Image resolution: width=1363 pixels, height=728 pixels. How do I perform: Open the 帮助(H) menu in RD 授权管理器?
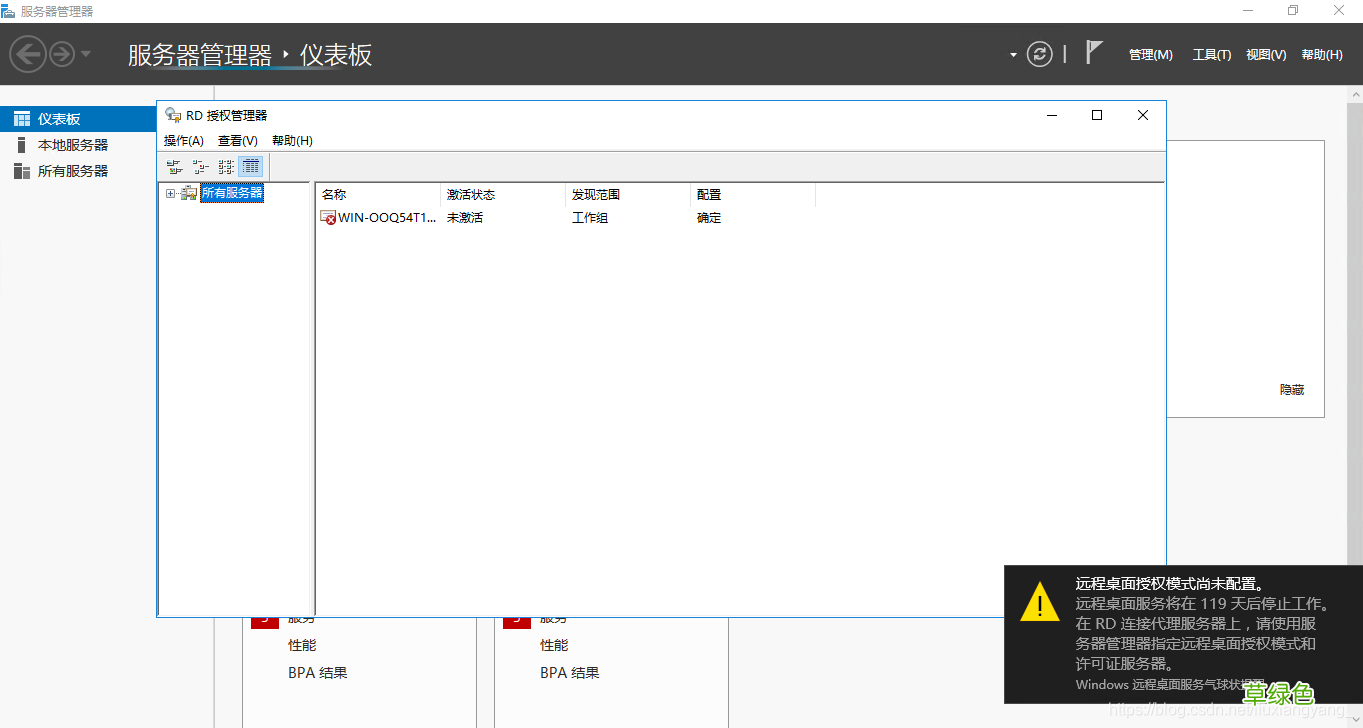(291, 140)
